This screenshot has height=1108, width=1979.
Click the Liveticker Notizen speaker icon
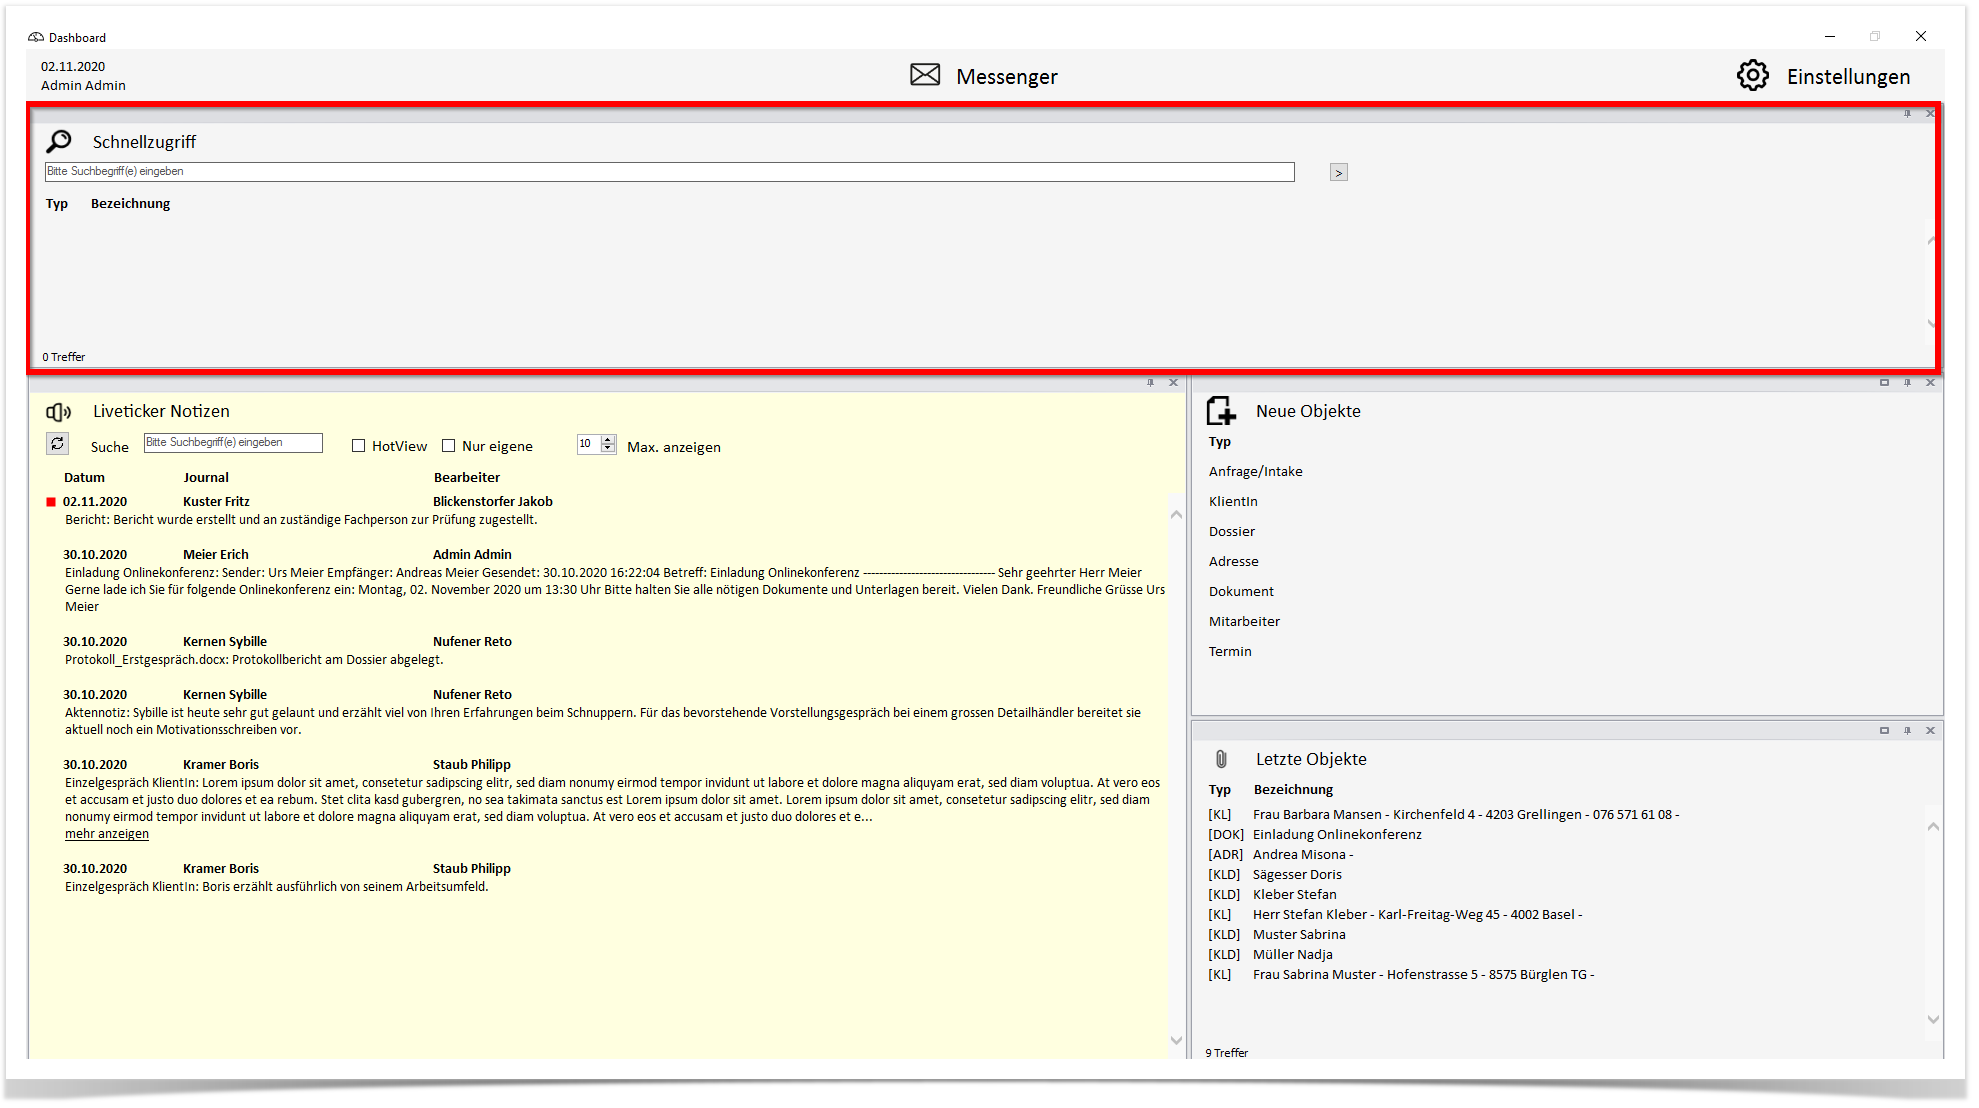click(x=59, y=411)
